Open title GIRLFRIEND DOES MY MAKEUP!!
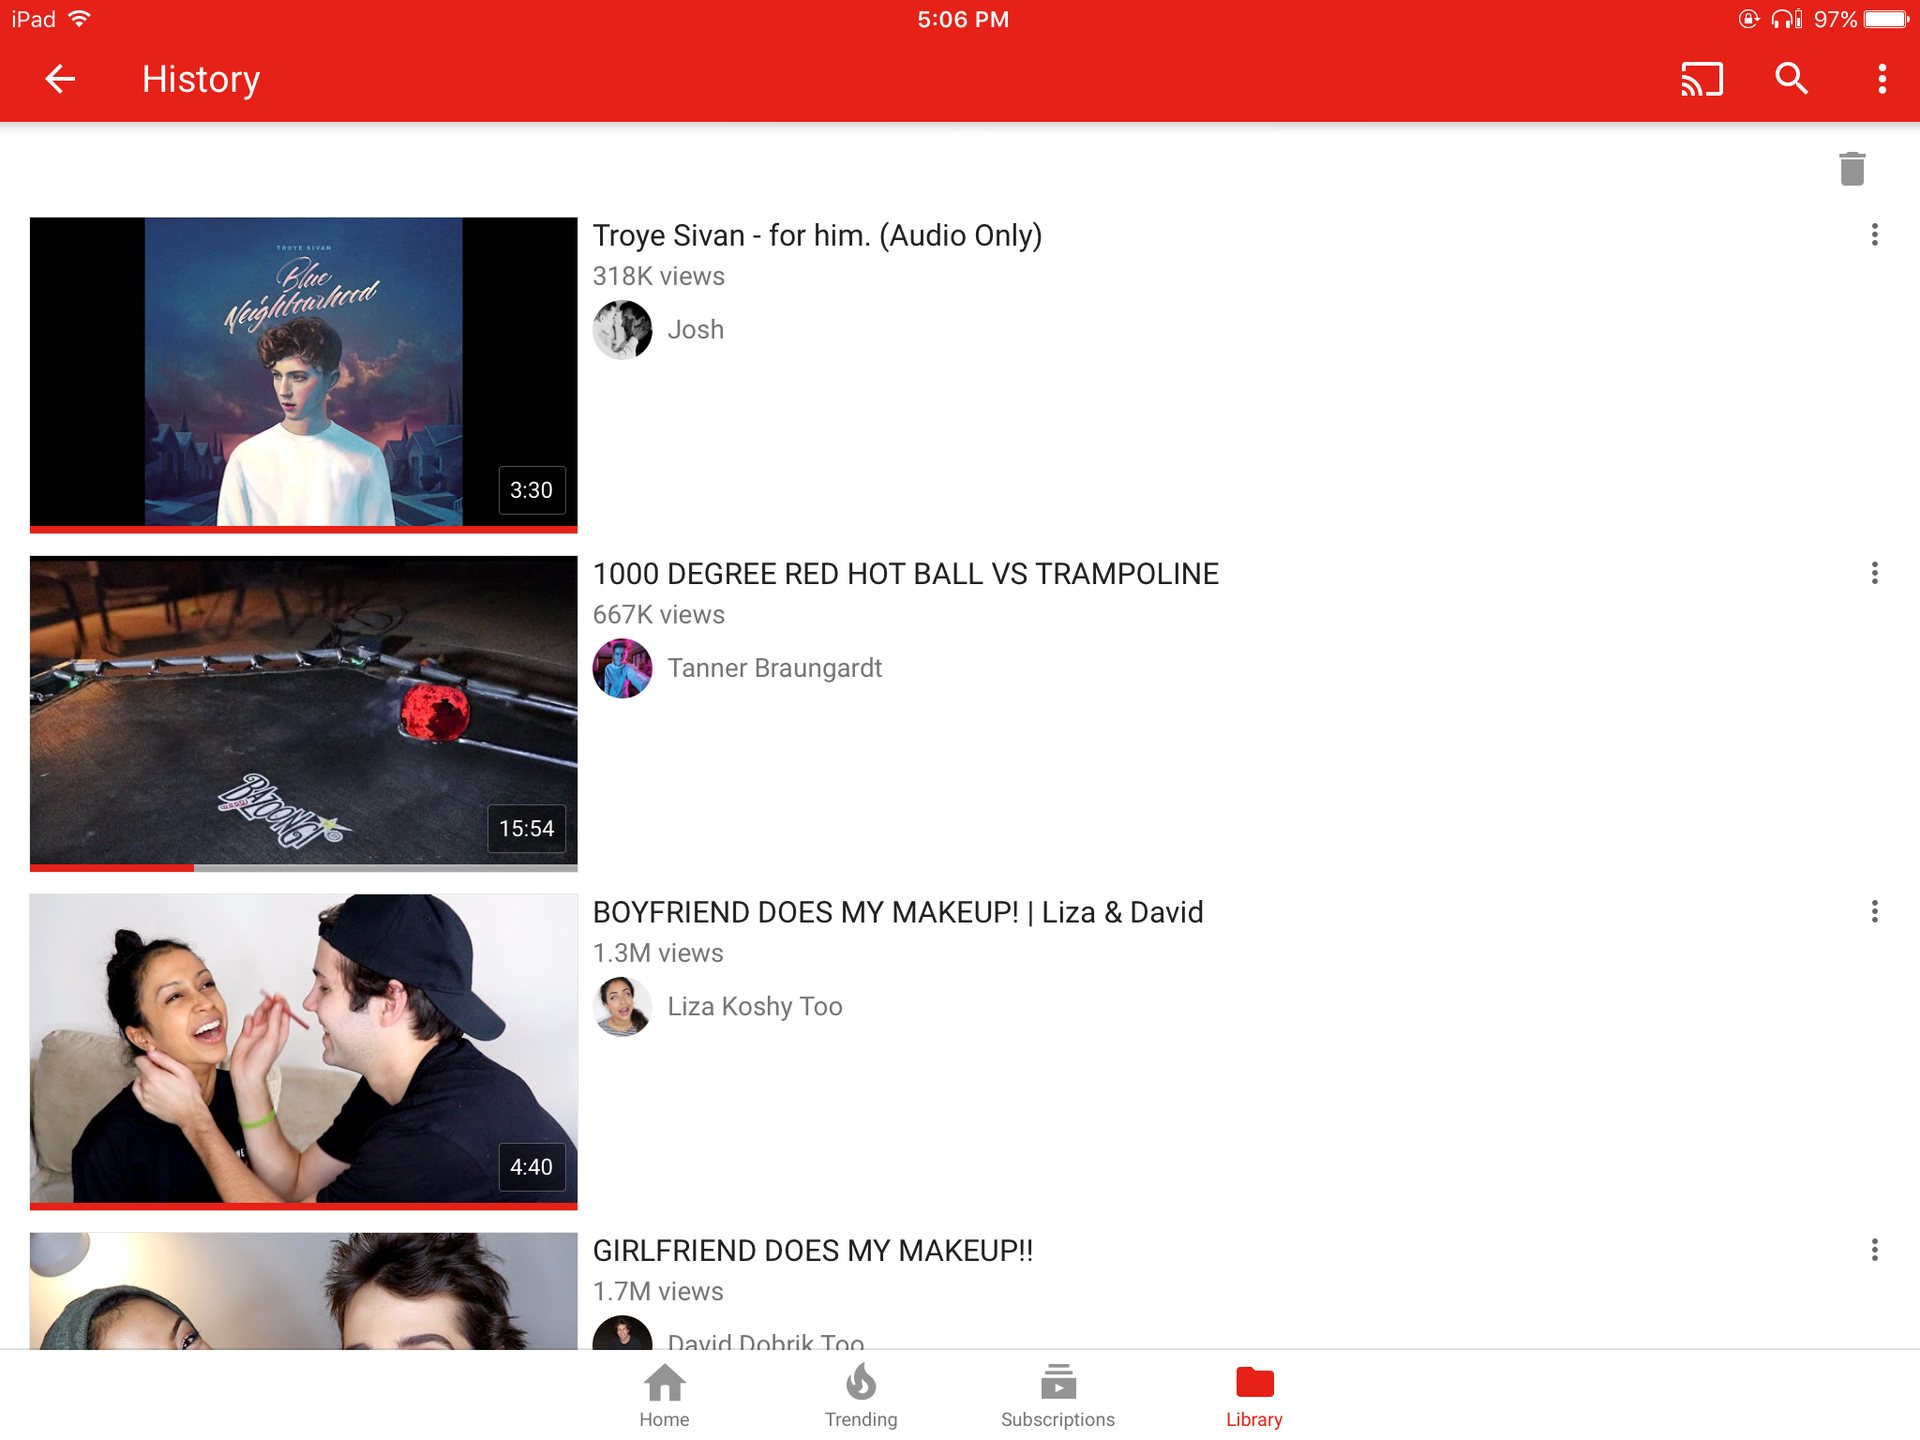1920x1440 pixels. pyautogui.click(x=813, y=1250)
